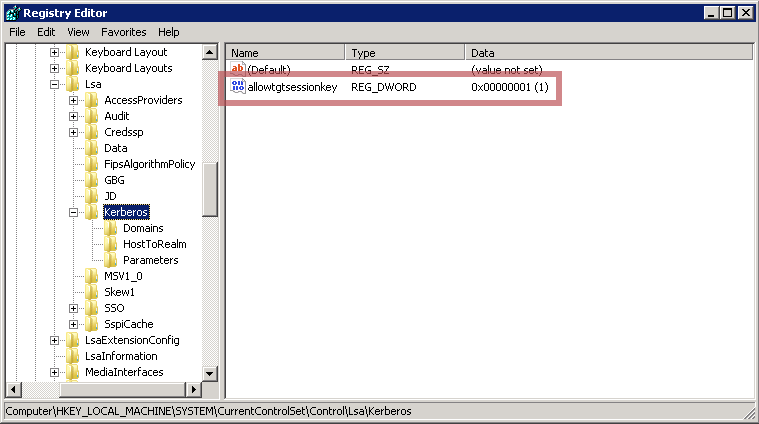Select the Kerberos key label

pos(126,212)
